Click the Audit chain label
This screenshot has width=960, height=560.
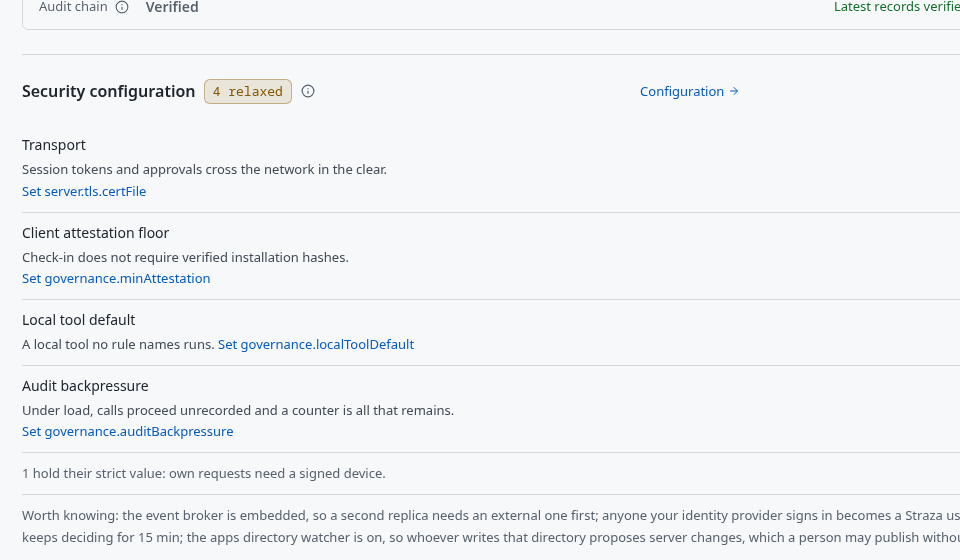pos(73,7)
